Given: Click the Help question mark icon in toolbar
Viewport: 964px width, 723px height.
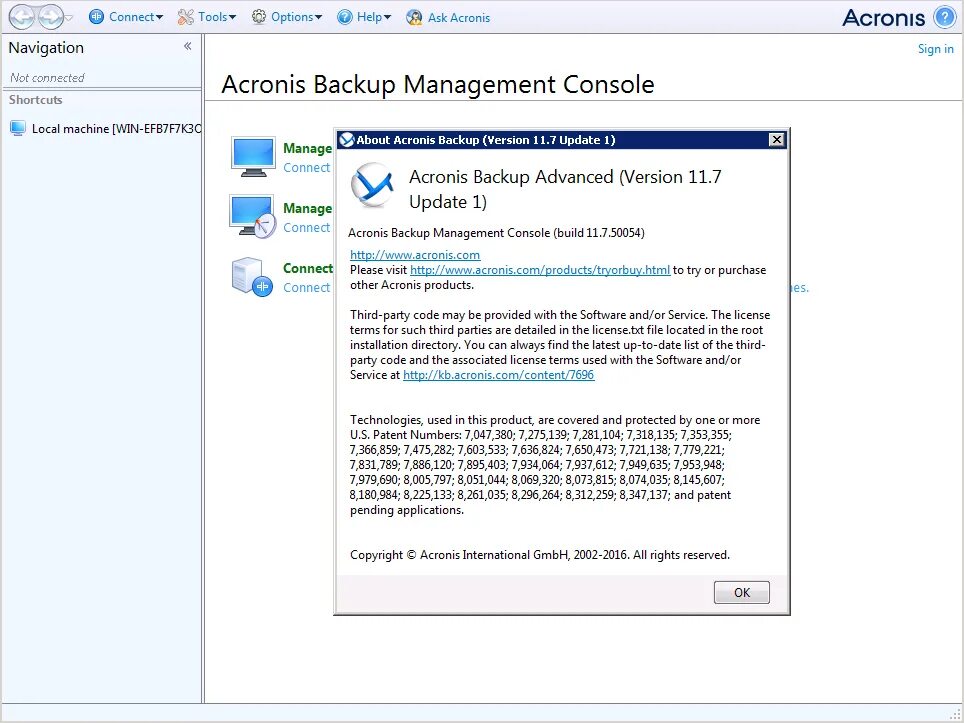Looking at the screenshot, I should click(x=345, y=17).
